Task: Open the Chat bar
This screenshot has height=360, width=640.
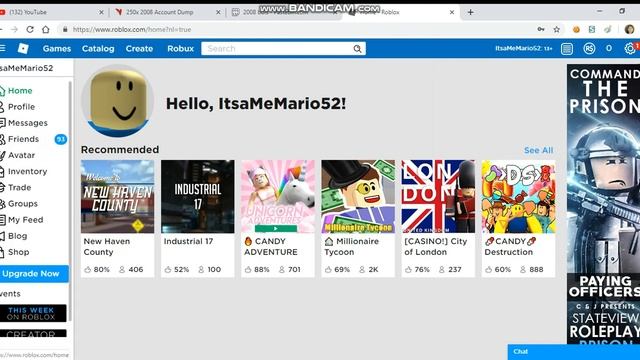Action: pyautogui.click(x=574, y=352)
